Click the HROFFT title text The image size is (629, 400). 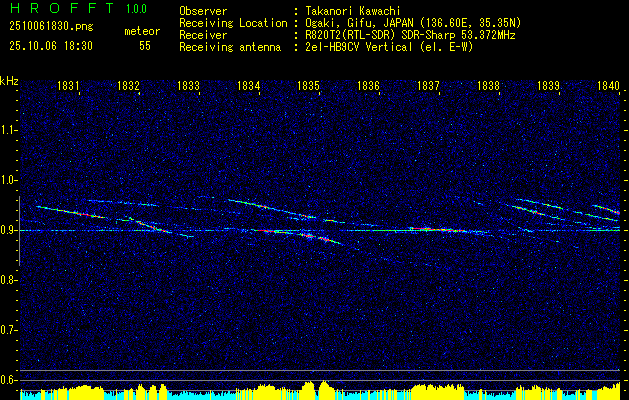point(61,8)
